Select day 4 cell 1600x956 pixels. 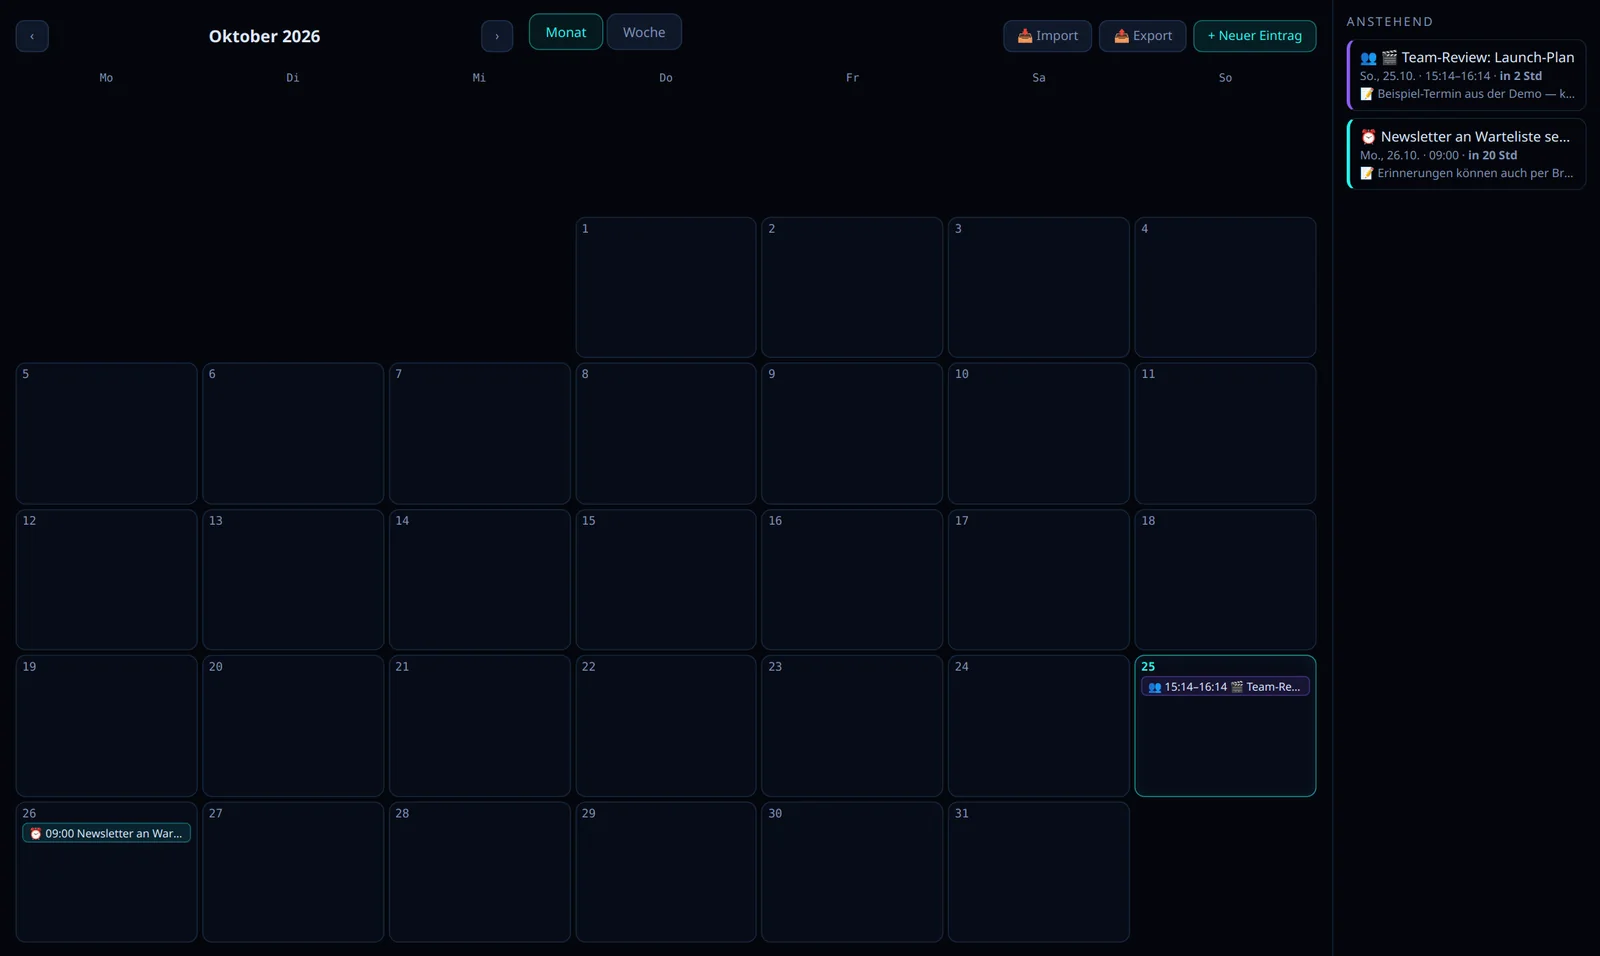click(1225, 287)
